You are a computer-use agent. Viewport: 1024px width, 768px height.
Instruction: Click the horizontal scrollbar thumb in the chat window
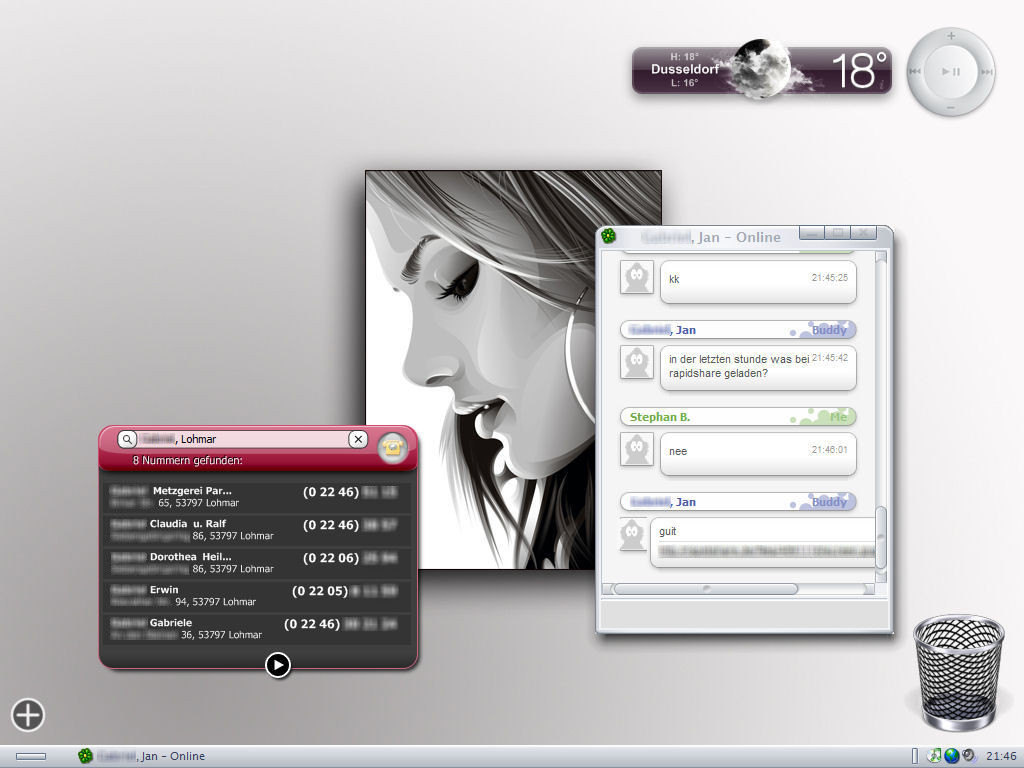[705, 588]
